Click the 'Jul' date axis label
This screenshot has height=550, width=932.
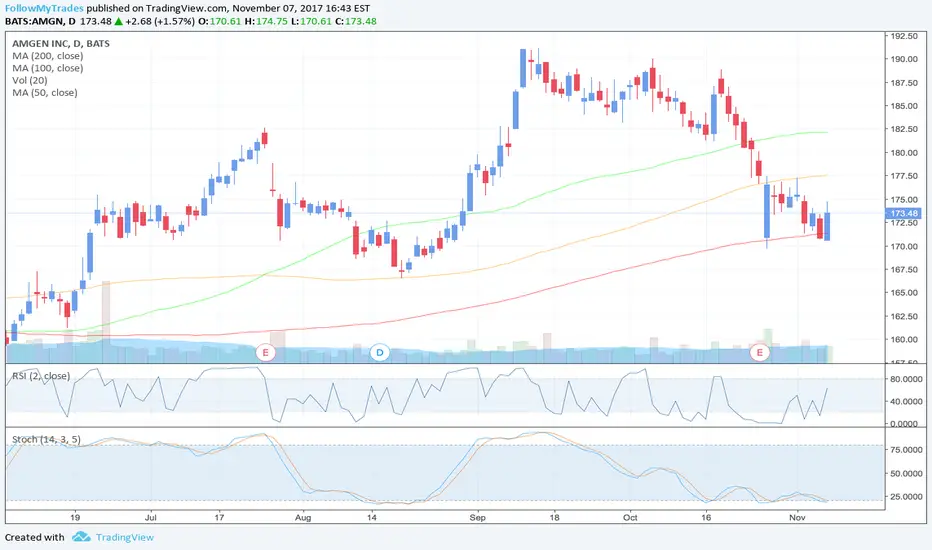pos(150,517)
